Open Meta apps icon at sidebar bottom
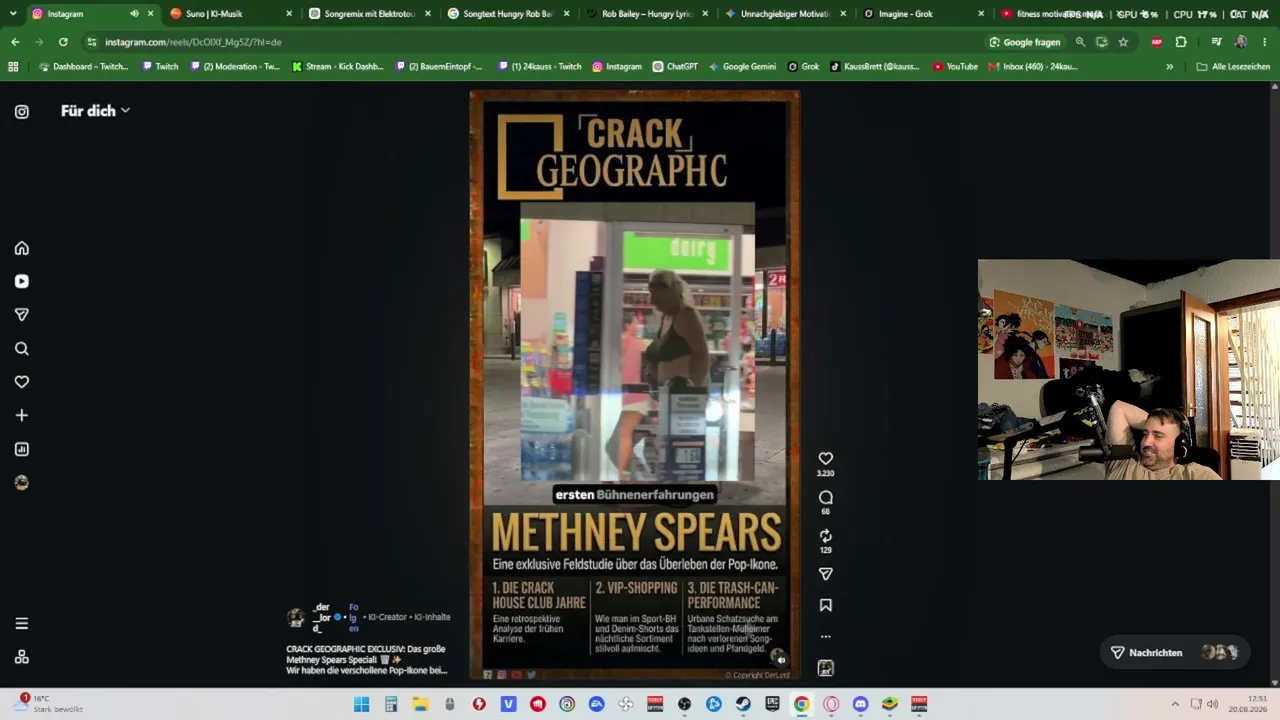 22,657
